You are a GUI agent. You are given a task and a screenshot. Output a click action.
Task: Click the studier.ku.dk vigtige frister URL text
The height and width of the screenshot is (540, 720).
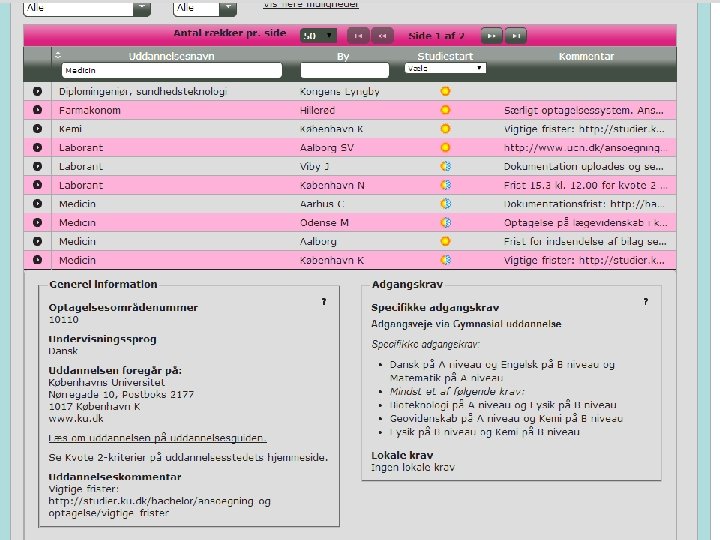[x=159, y=507]
